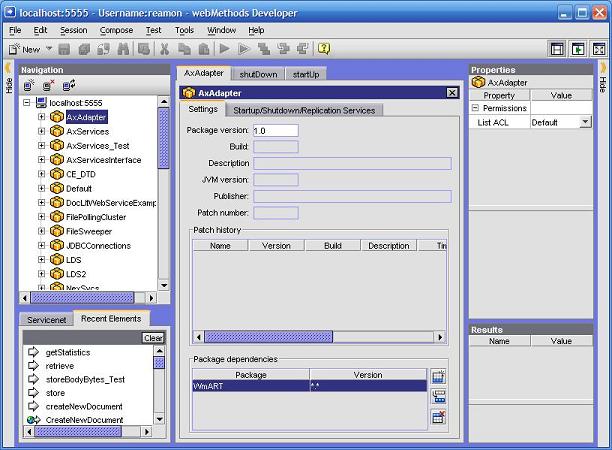Screen dimensions: 612x450
Task: Click the New document toolbar button
Action: click(24, 49)
